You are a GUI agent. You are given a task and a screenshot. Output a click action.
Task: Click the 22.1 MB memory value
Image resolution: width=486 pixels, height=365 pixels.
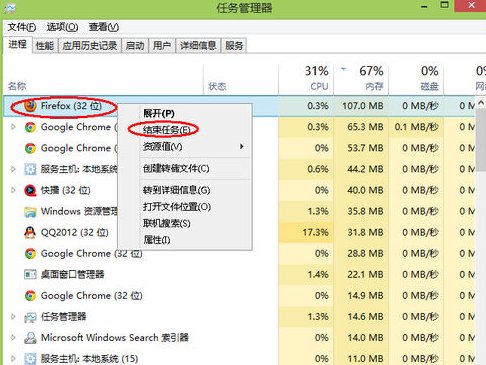tap(365, 275)
